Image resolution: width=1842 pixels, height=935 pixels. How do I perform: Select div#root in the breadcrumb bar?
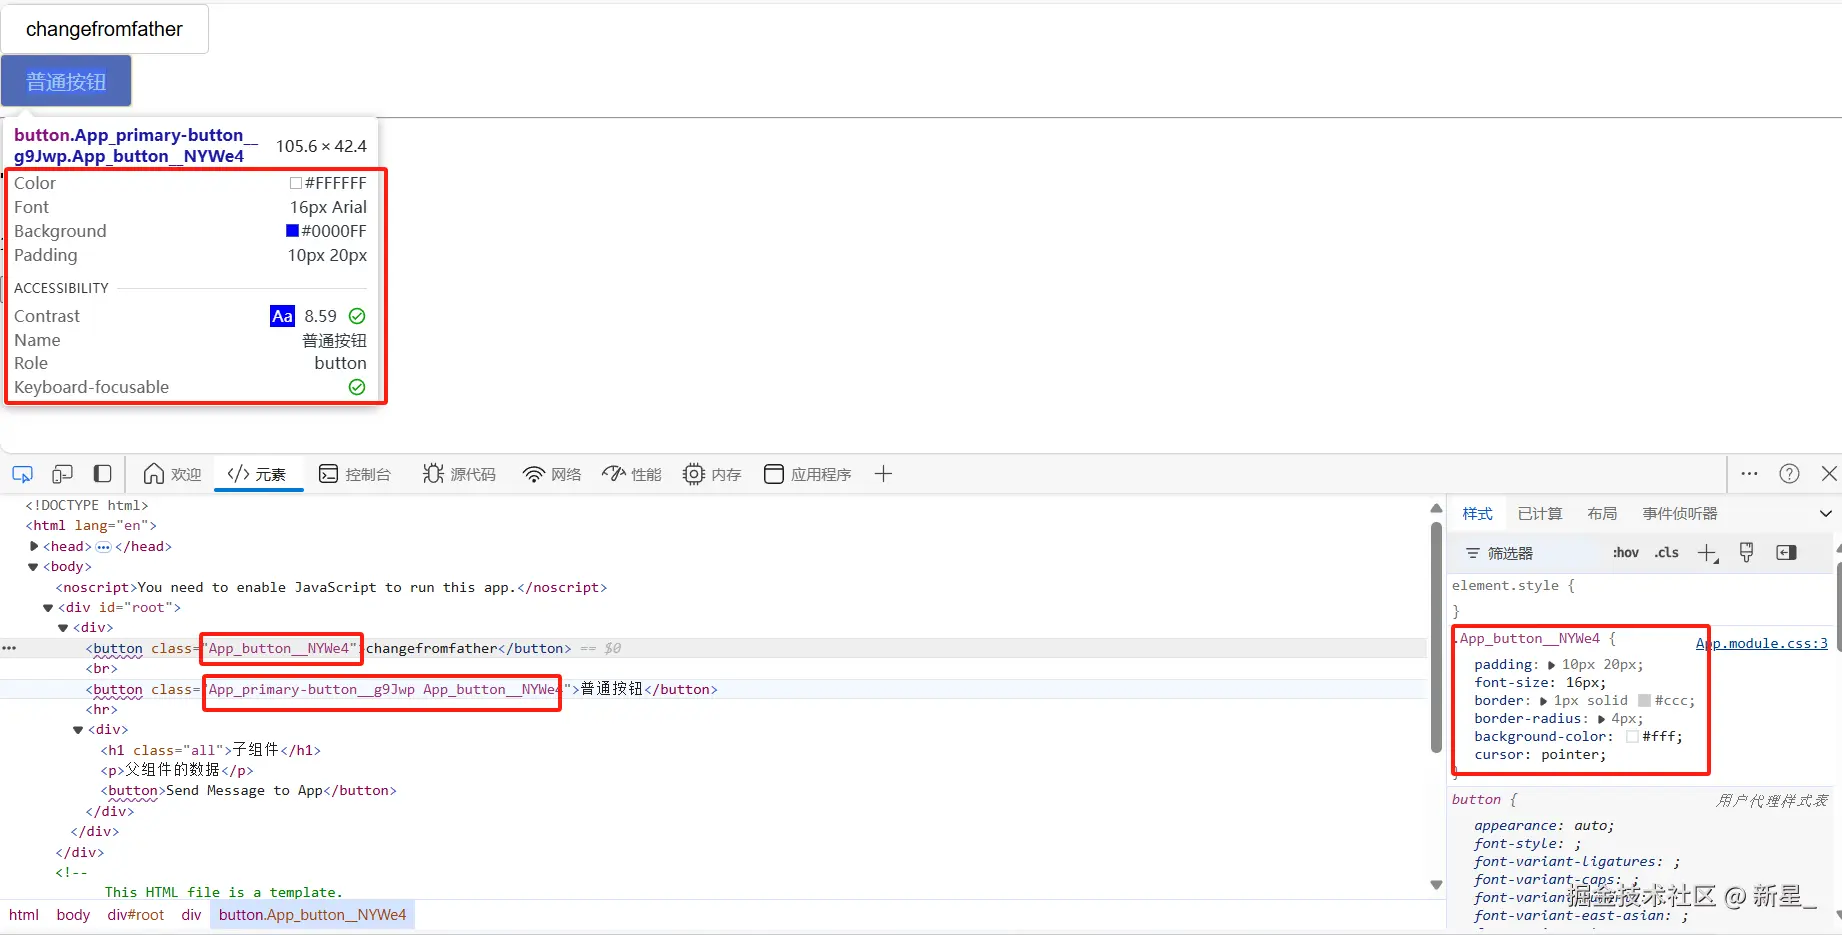[136, 915]
